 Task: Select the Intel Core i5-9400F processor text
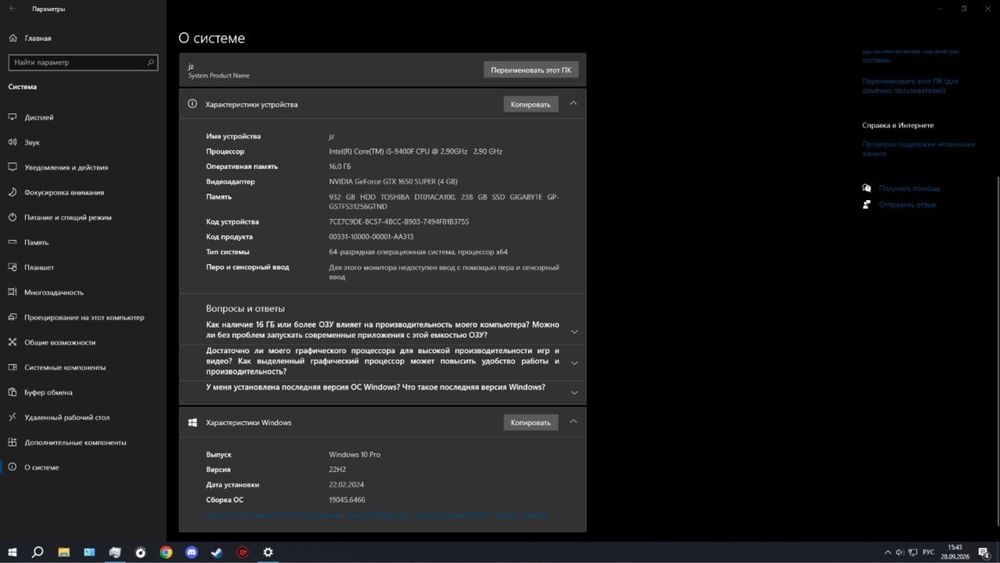point(415,151)
